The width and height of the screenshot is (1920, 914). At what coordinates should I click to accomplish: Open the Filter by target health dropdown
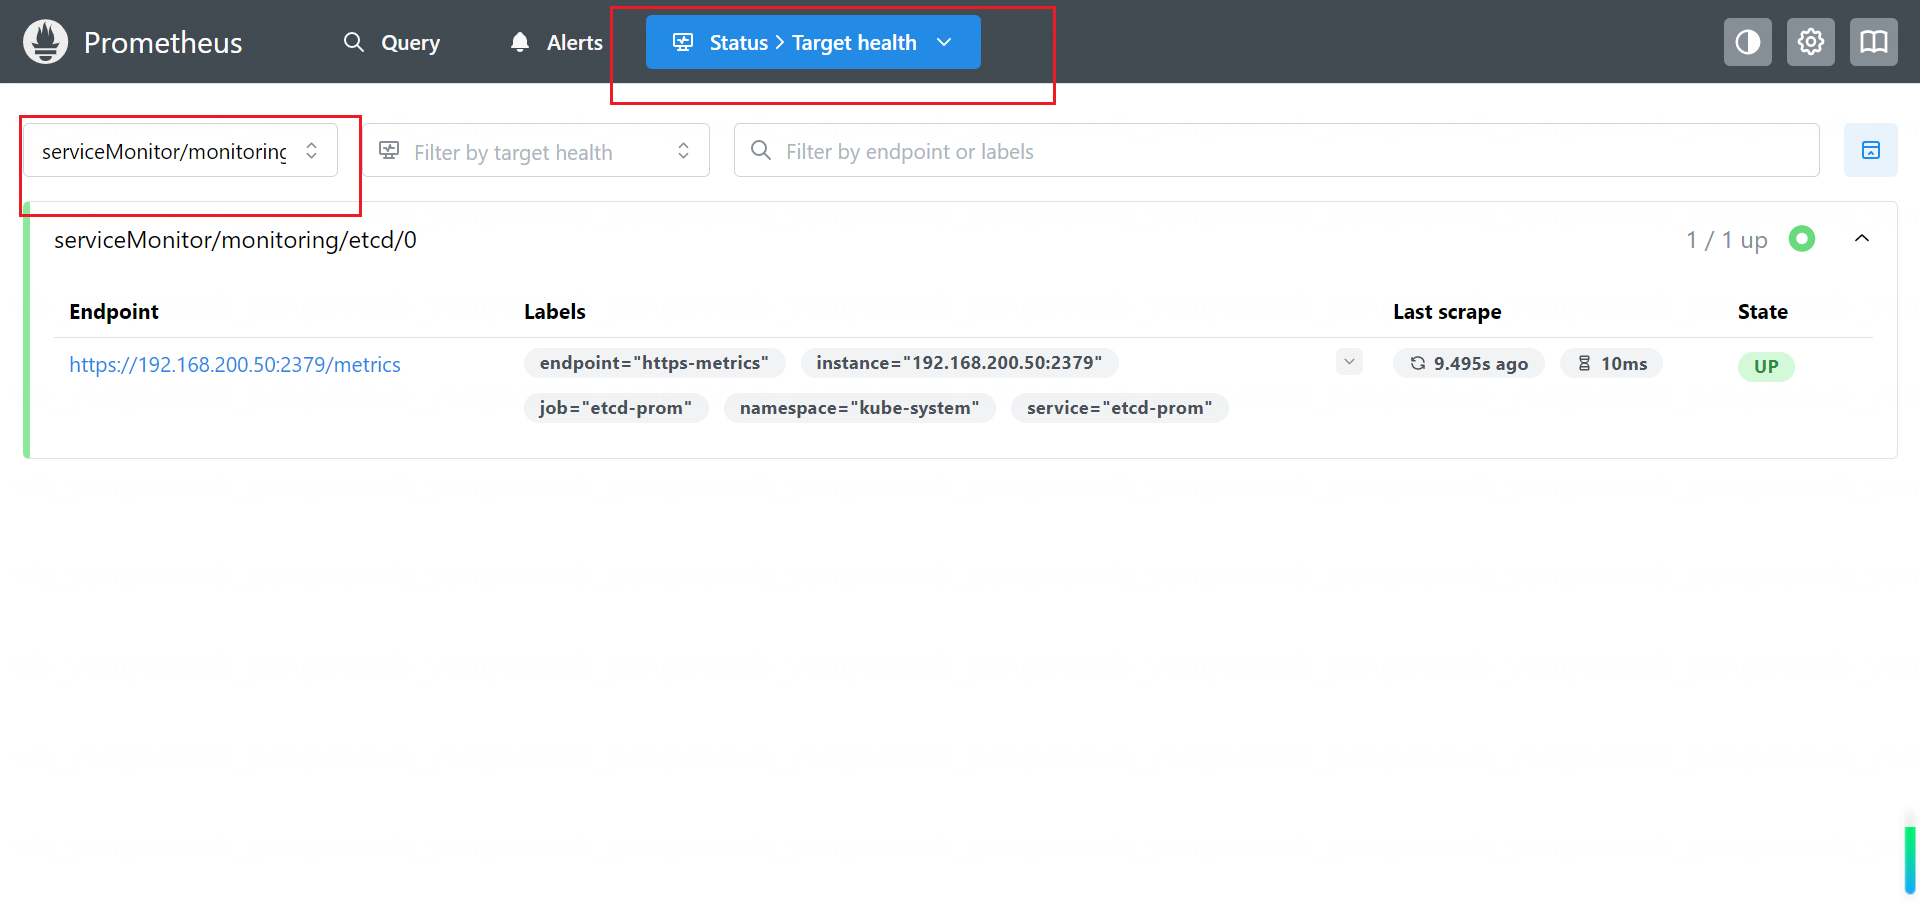pyautogui.click(x=535, y=151)
